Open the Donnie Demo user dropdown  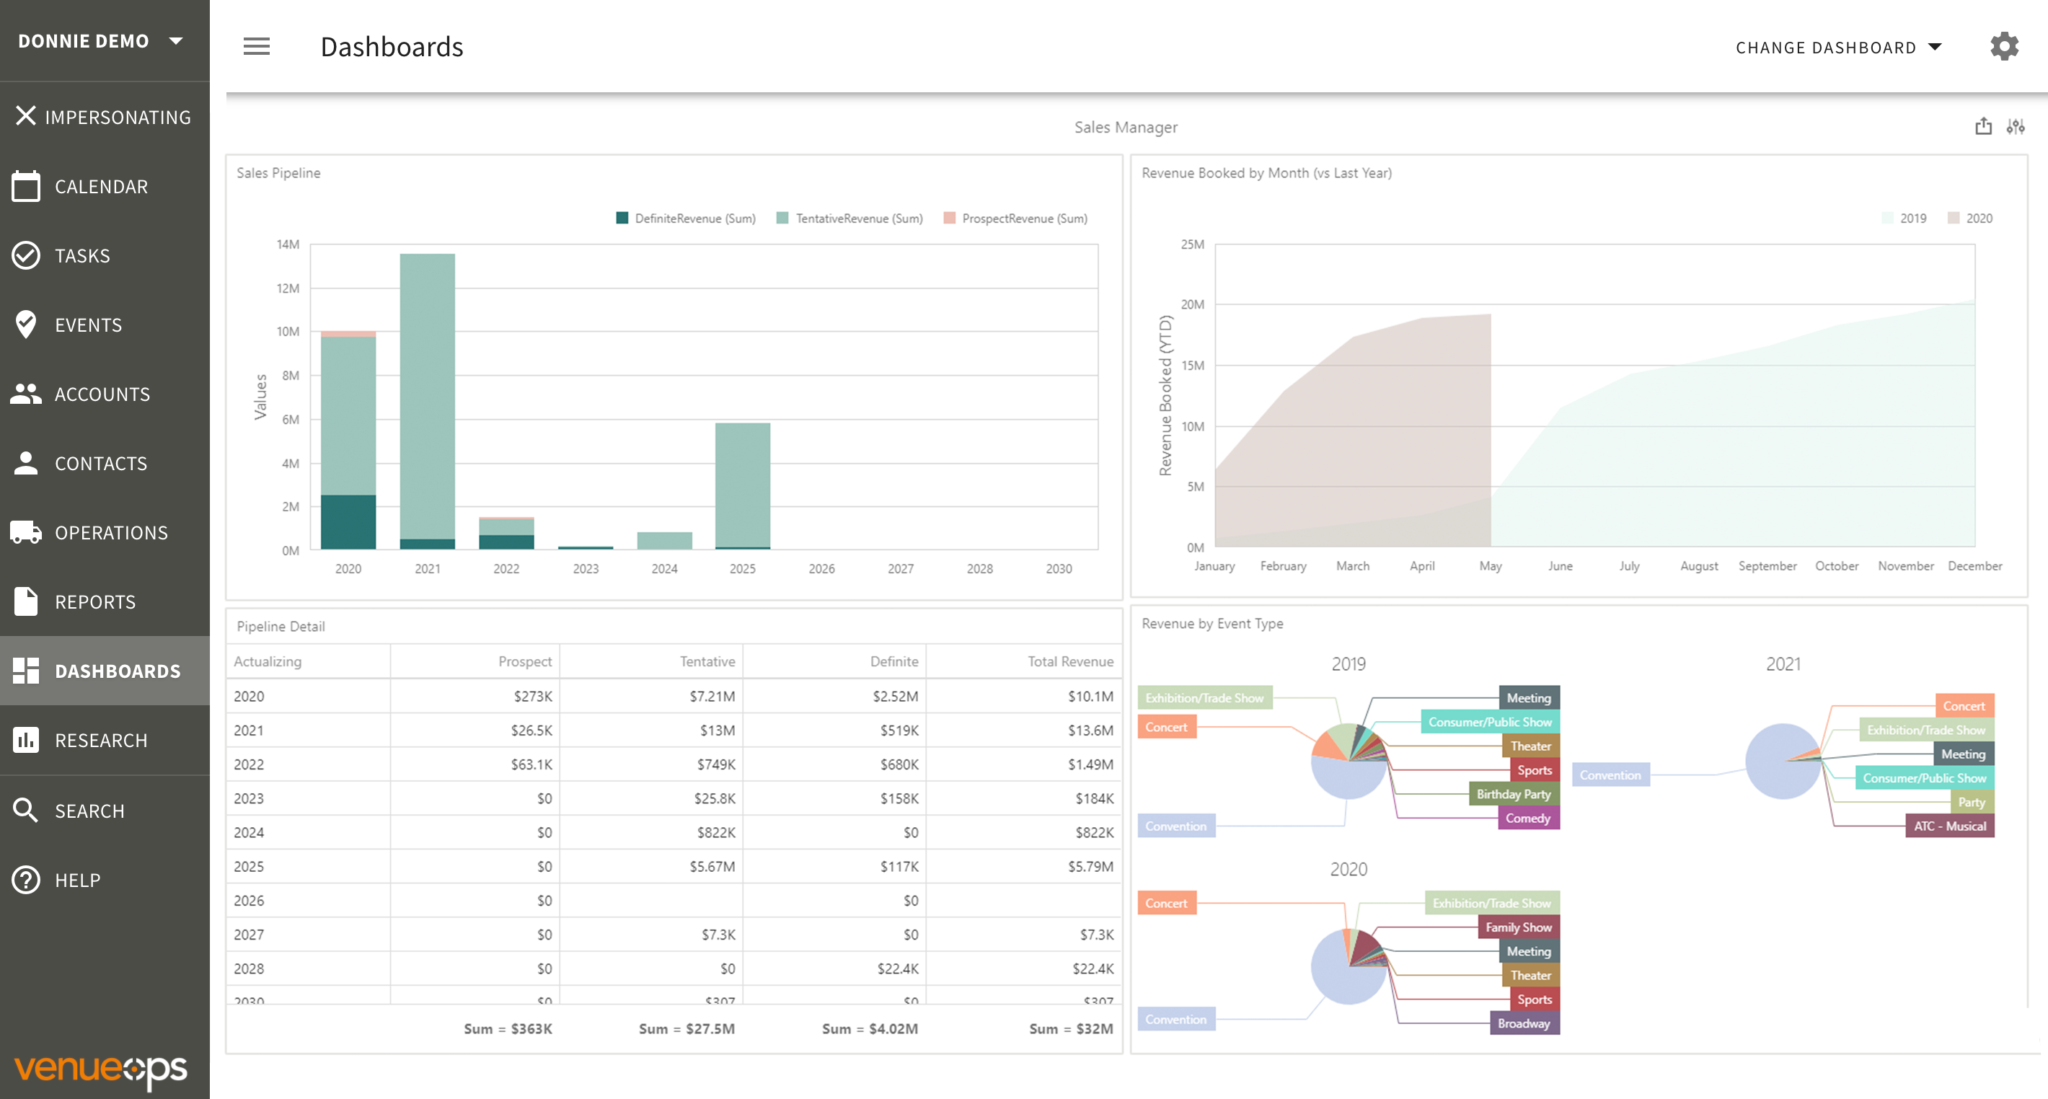[x=100, y=41]
